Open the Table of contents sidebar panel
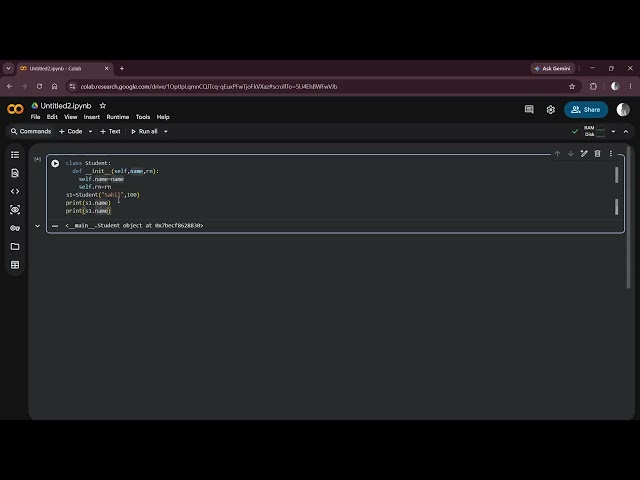 tap(15, 155)
